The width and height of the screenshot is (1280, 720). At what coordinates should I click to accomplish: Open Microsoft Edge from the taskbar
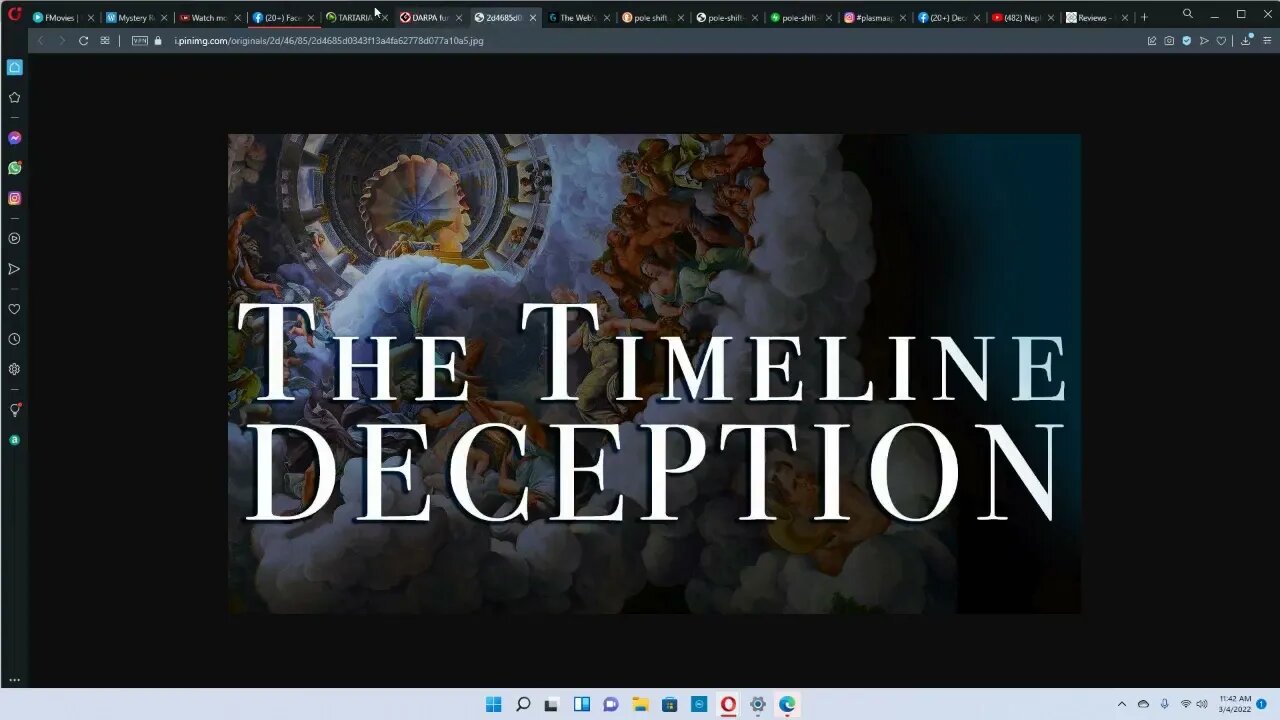[787, 704]
